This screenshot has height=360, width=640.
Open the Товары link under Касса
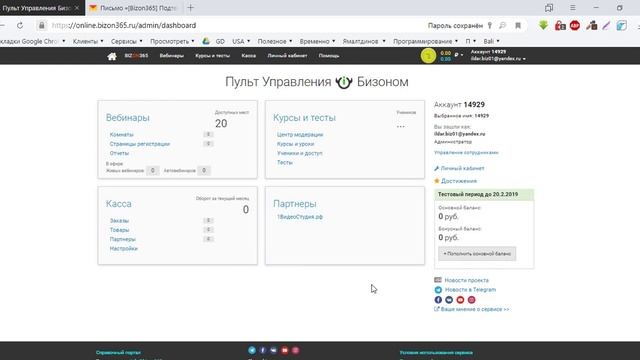pos(119,230)
